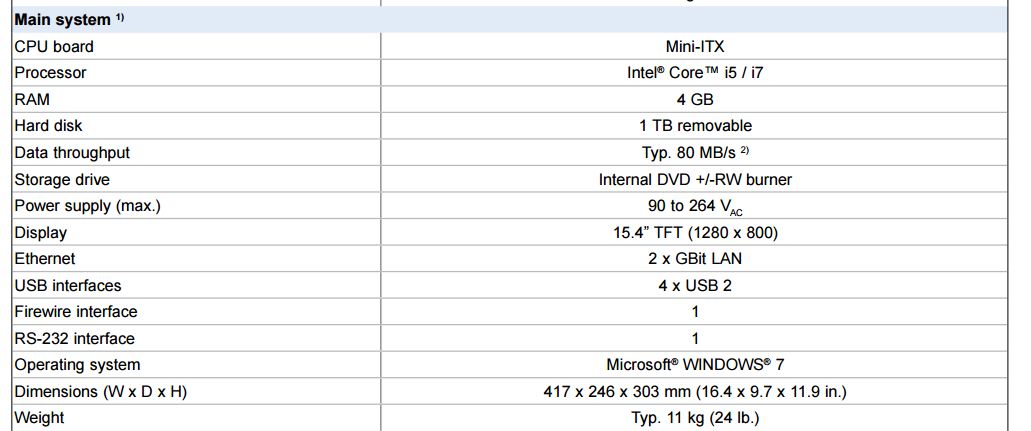This screenshot has width=1031, height=431.
Task: Click the Data throughput label
Action: [72, 153]
